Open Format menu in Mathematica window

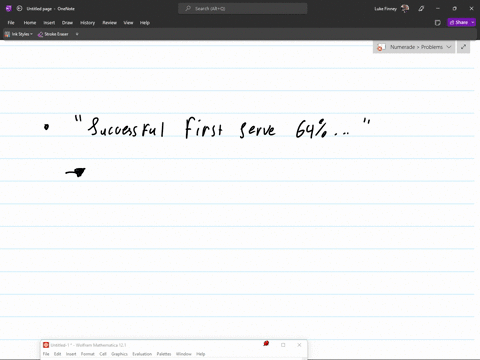click(88, 354)
